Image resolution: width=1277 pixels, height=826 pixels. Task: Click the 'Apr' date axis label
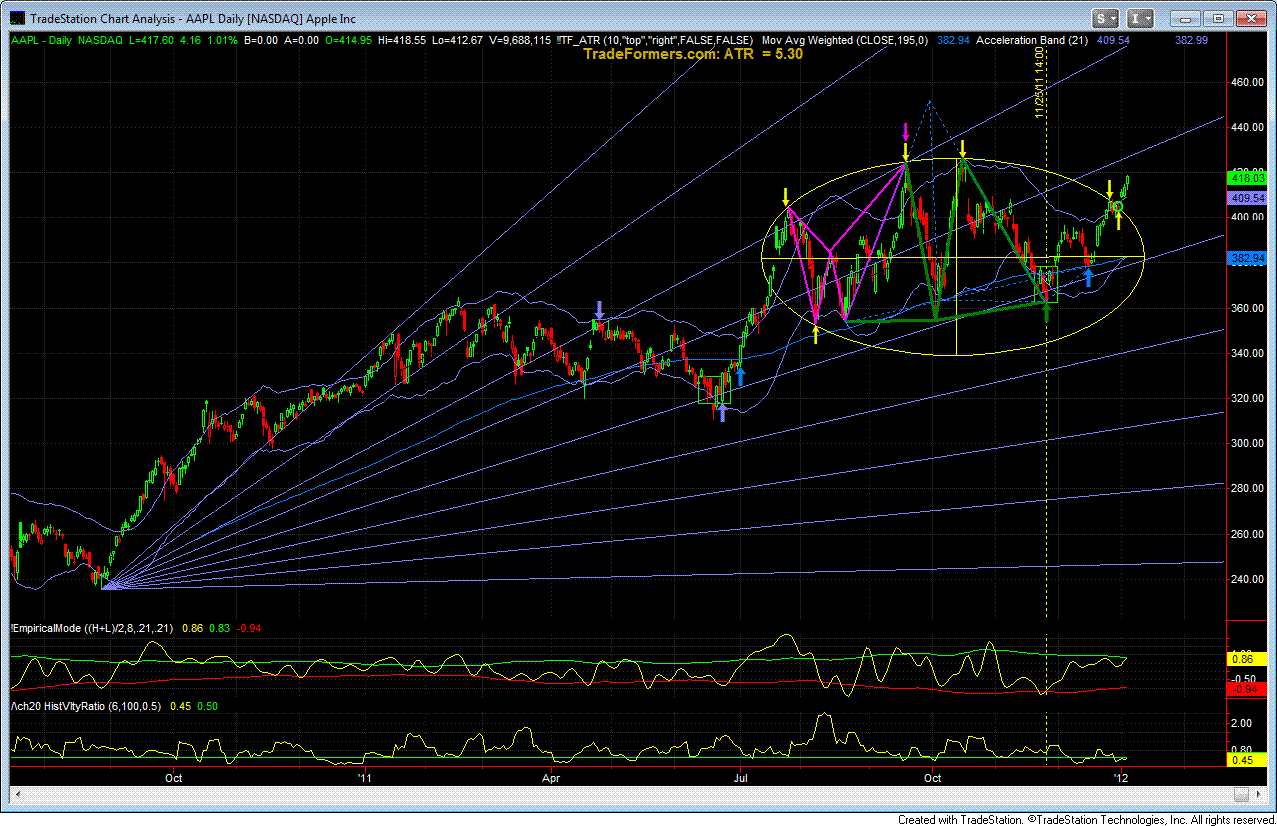551,776
